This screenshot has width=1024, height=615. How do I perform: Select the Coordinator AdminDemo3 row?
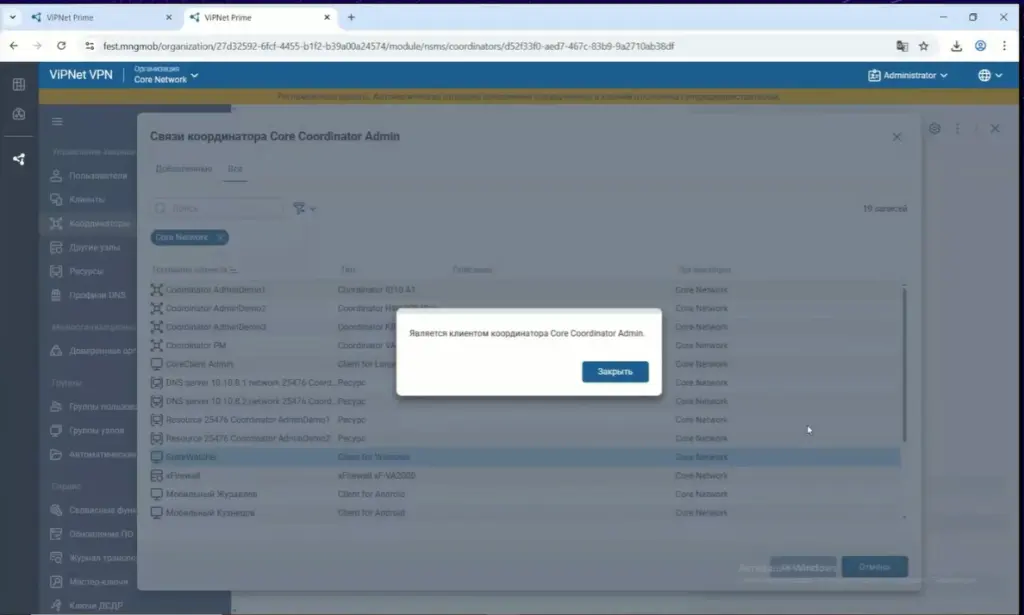[x=525, y=327]
